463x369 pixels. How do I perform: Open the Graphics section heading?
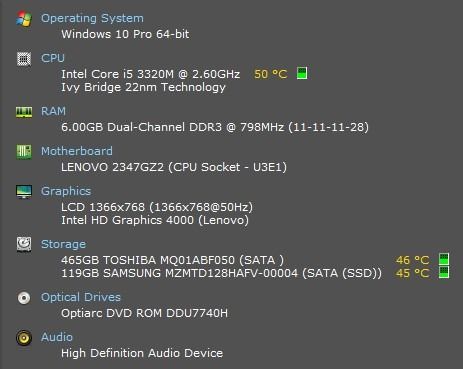[66, 191]
